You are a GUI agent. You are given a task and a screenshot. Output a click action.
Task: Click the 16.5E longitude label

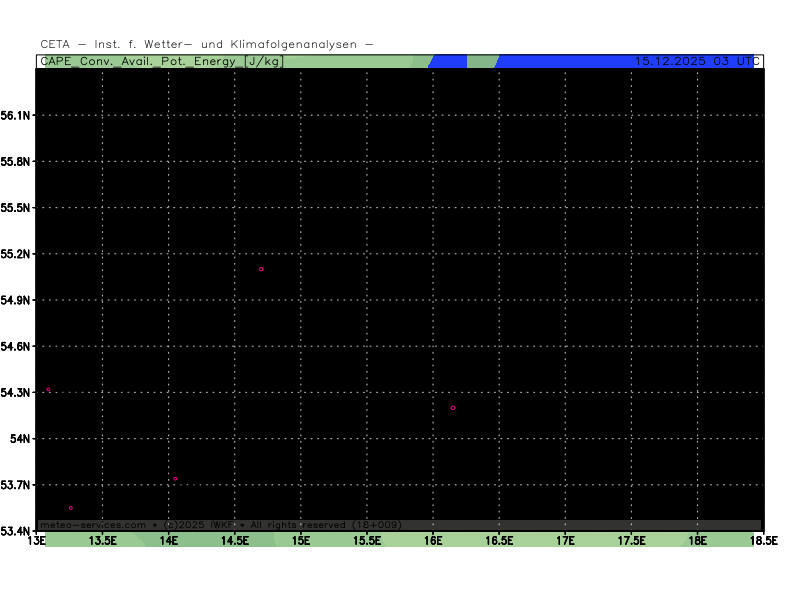499,541
